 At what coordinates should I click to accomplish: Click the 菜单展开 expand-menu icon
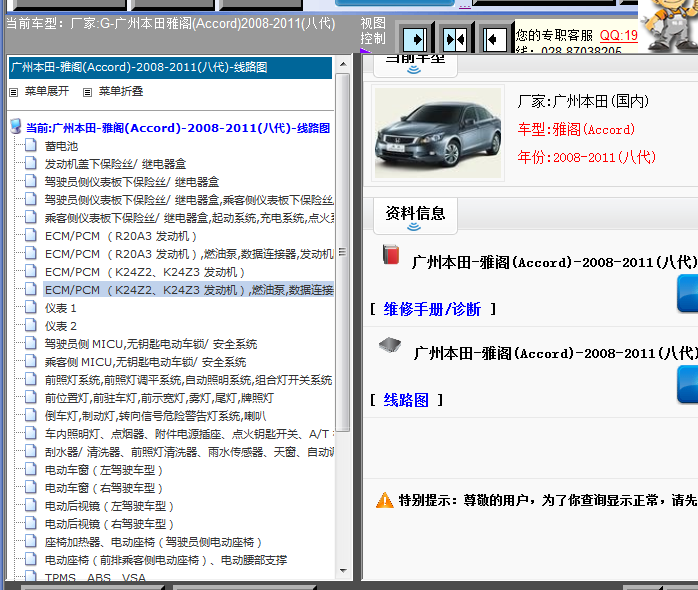point(14,92)
